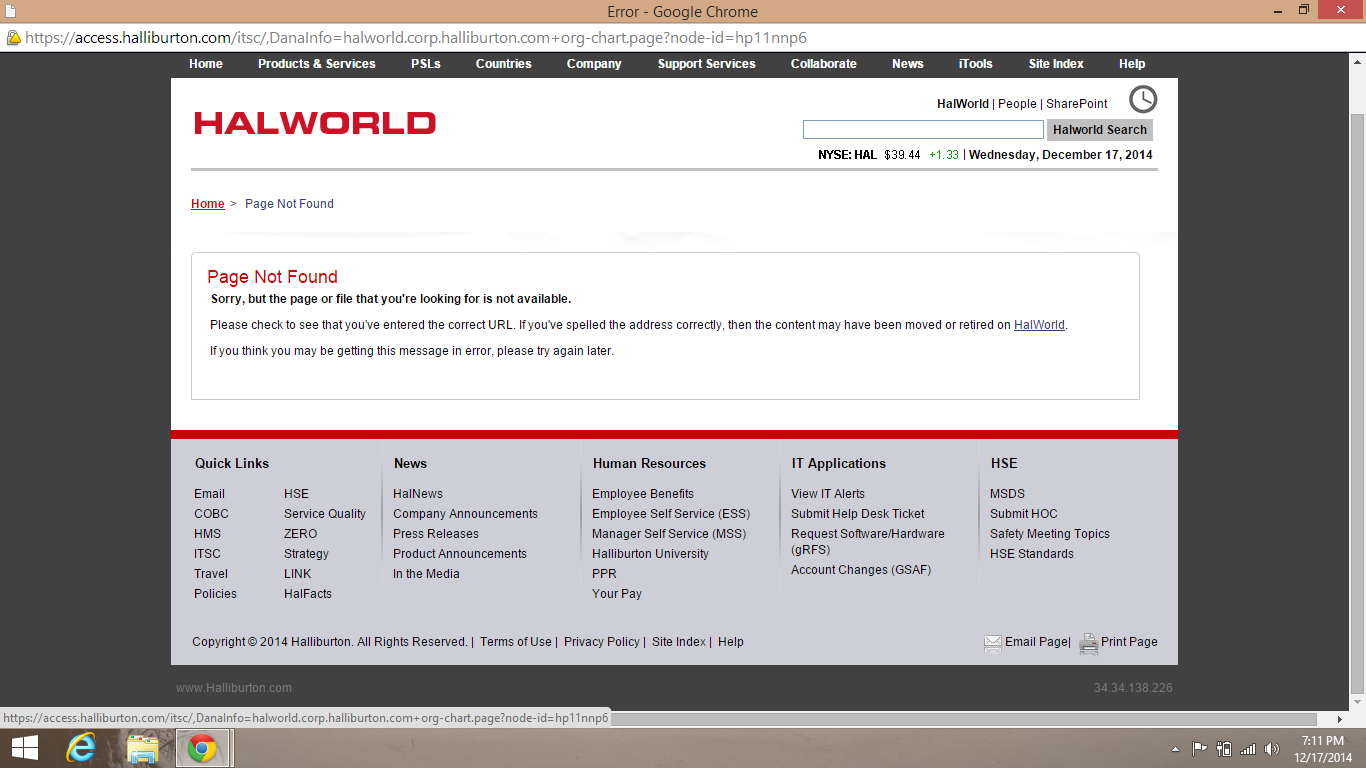Open Privacy Policy footer link
This screenshot has height=768, width=1366.
[602, 642]
